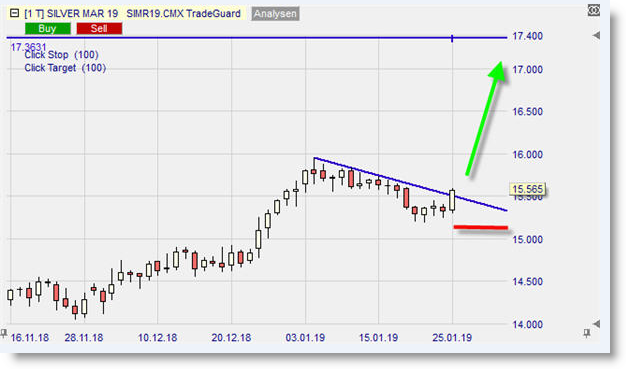Select the Click Target (100) label

point(65,68)
